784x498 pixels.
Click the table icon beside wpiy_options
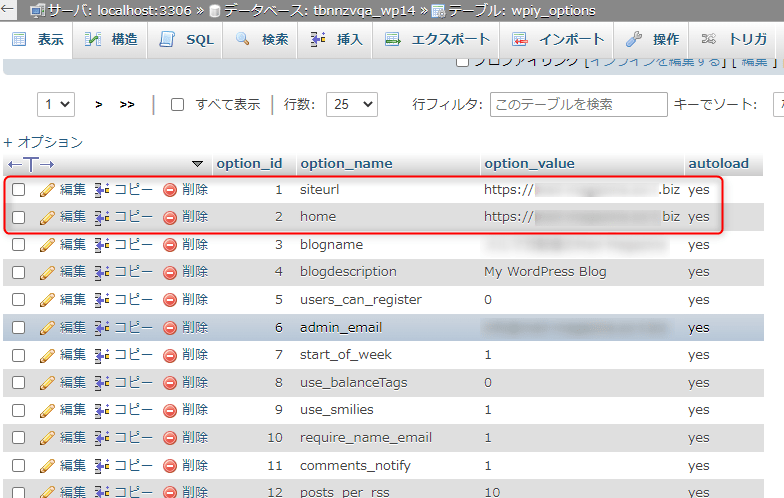438,11
